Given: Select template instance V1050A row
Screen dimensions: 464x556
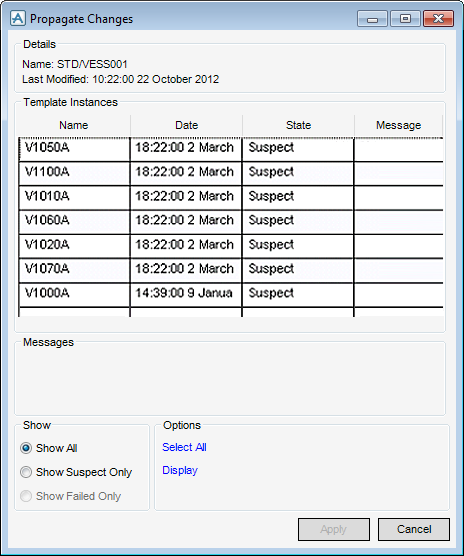Looking at the screenshot, I should 231,149.
